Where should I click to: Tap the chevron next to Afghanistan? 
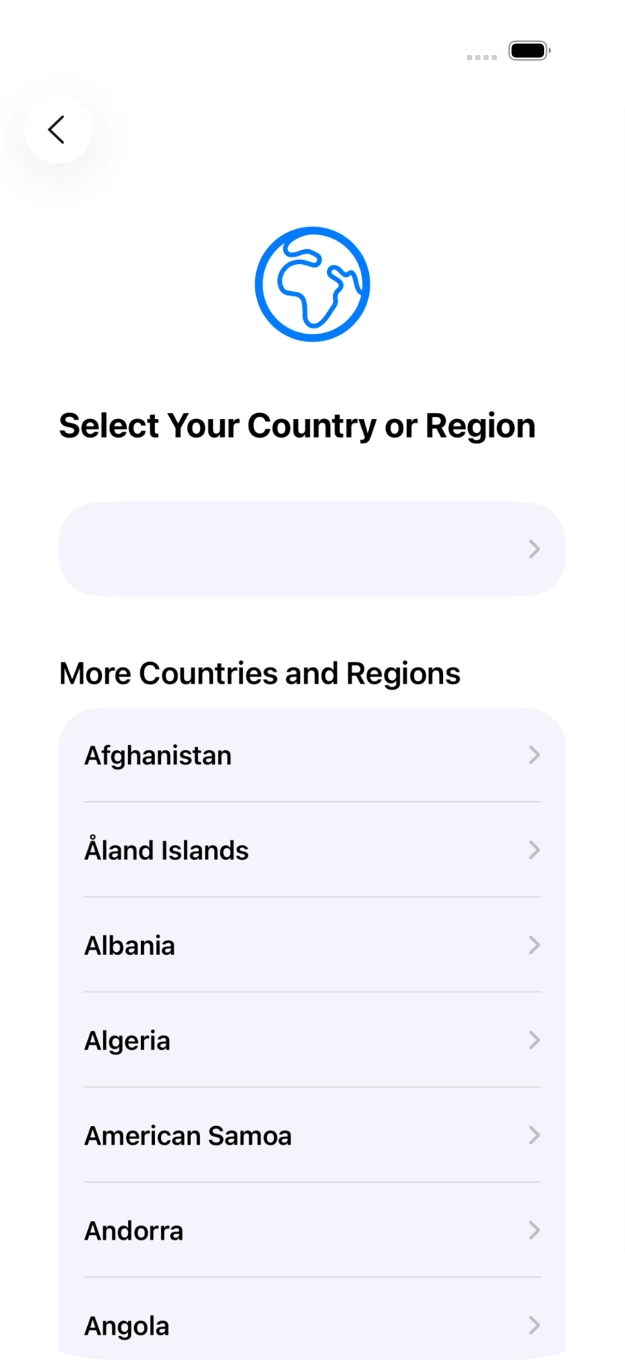click(533, 755)
